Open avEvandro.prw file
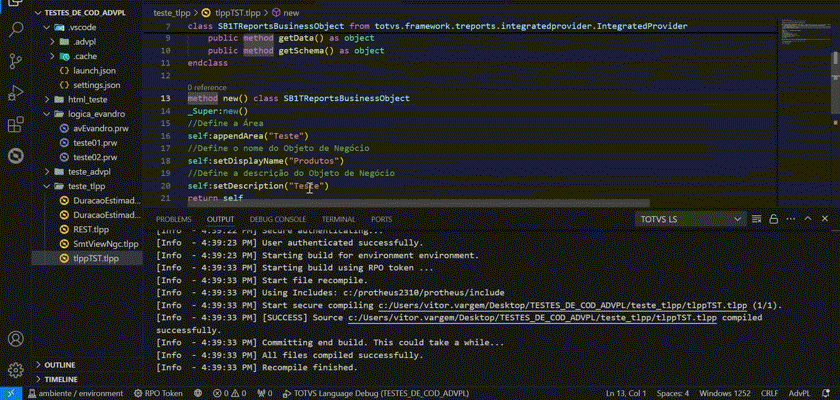 pos(101,129)
